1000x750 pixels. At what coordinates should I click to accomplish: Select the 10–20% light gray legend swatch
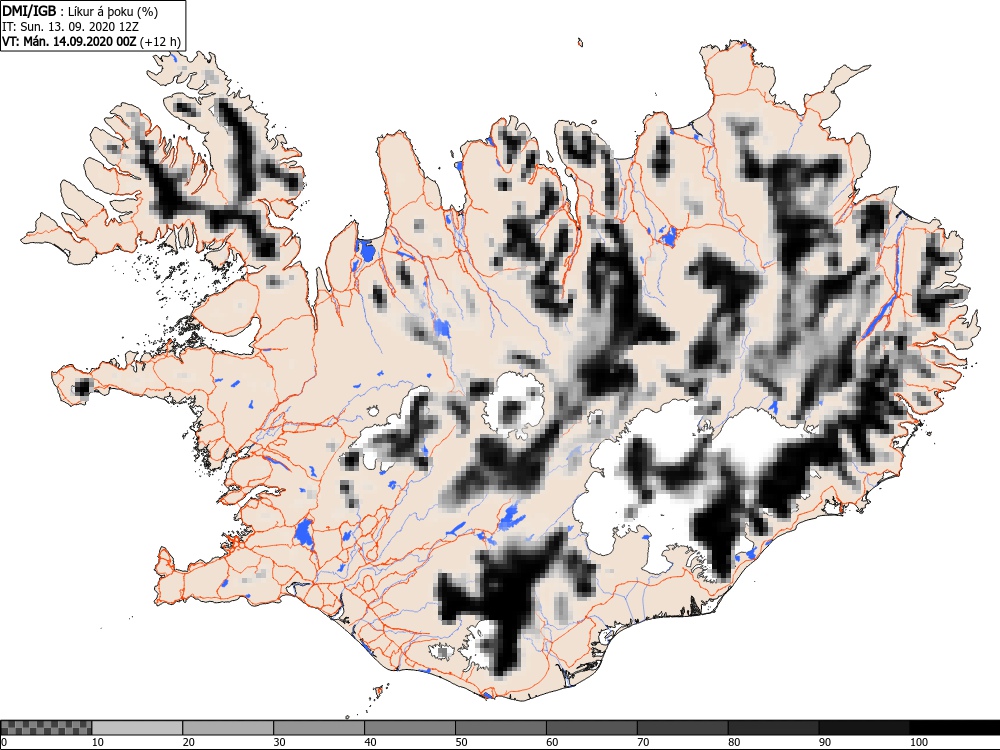tap(137, 728)
